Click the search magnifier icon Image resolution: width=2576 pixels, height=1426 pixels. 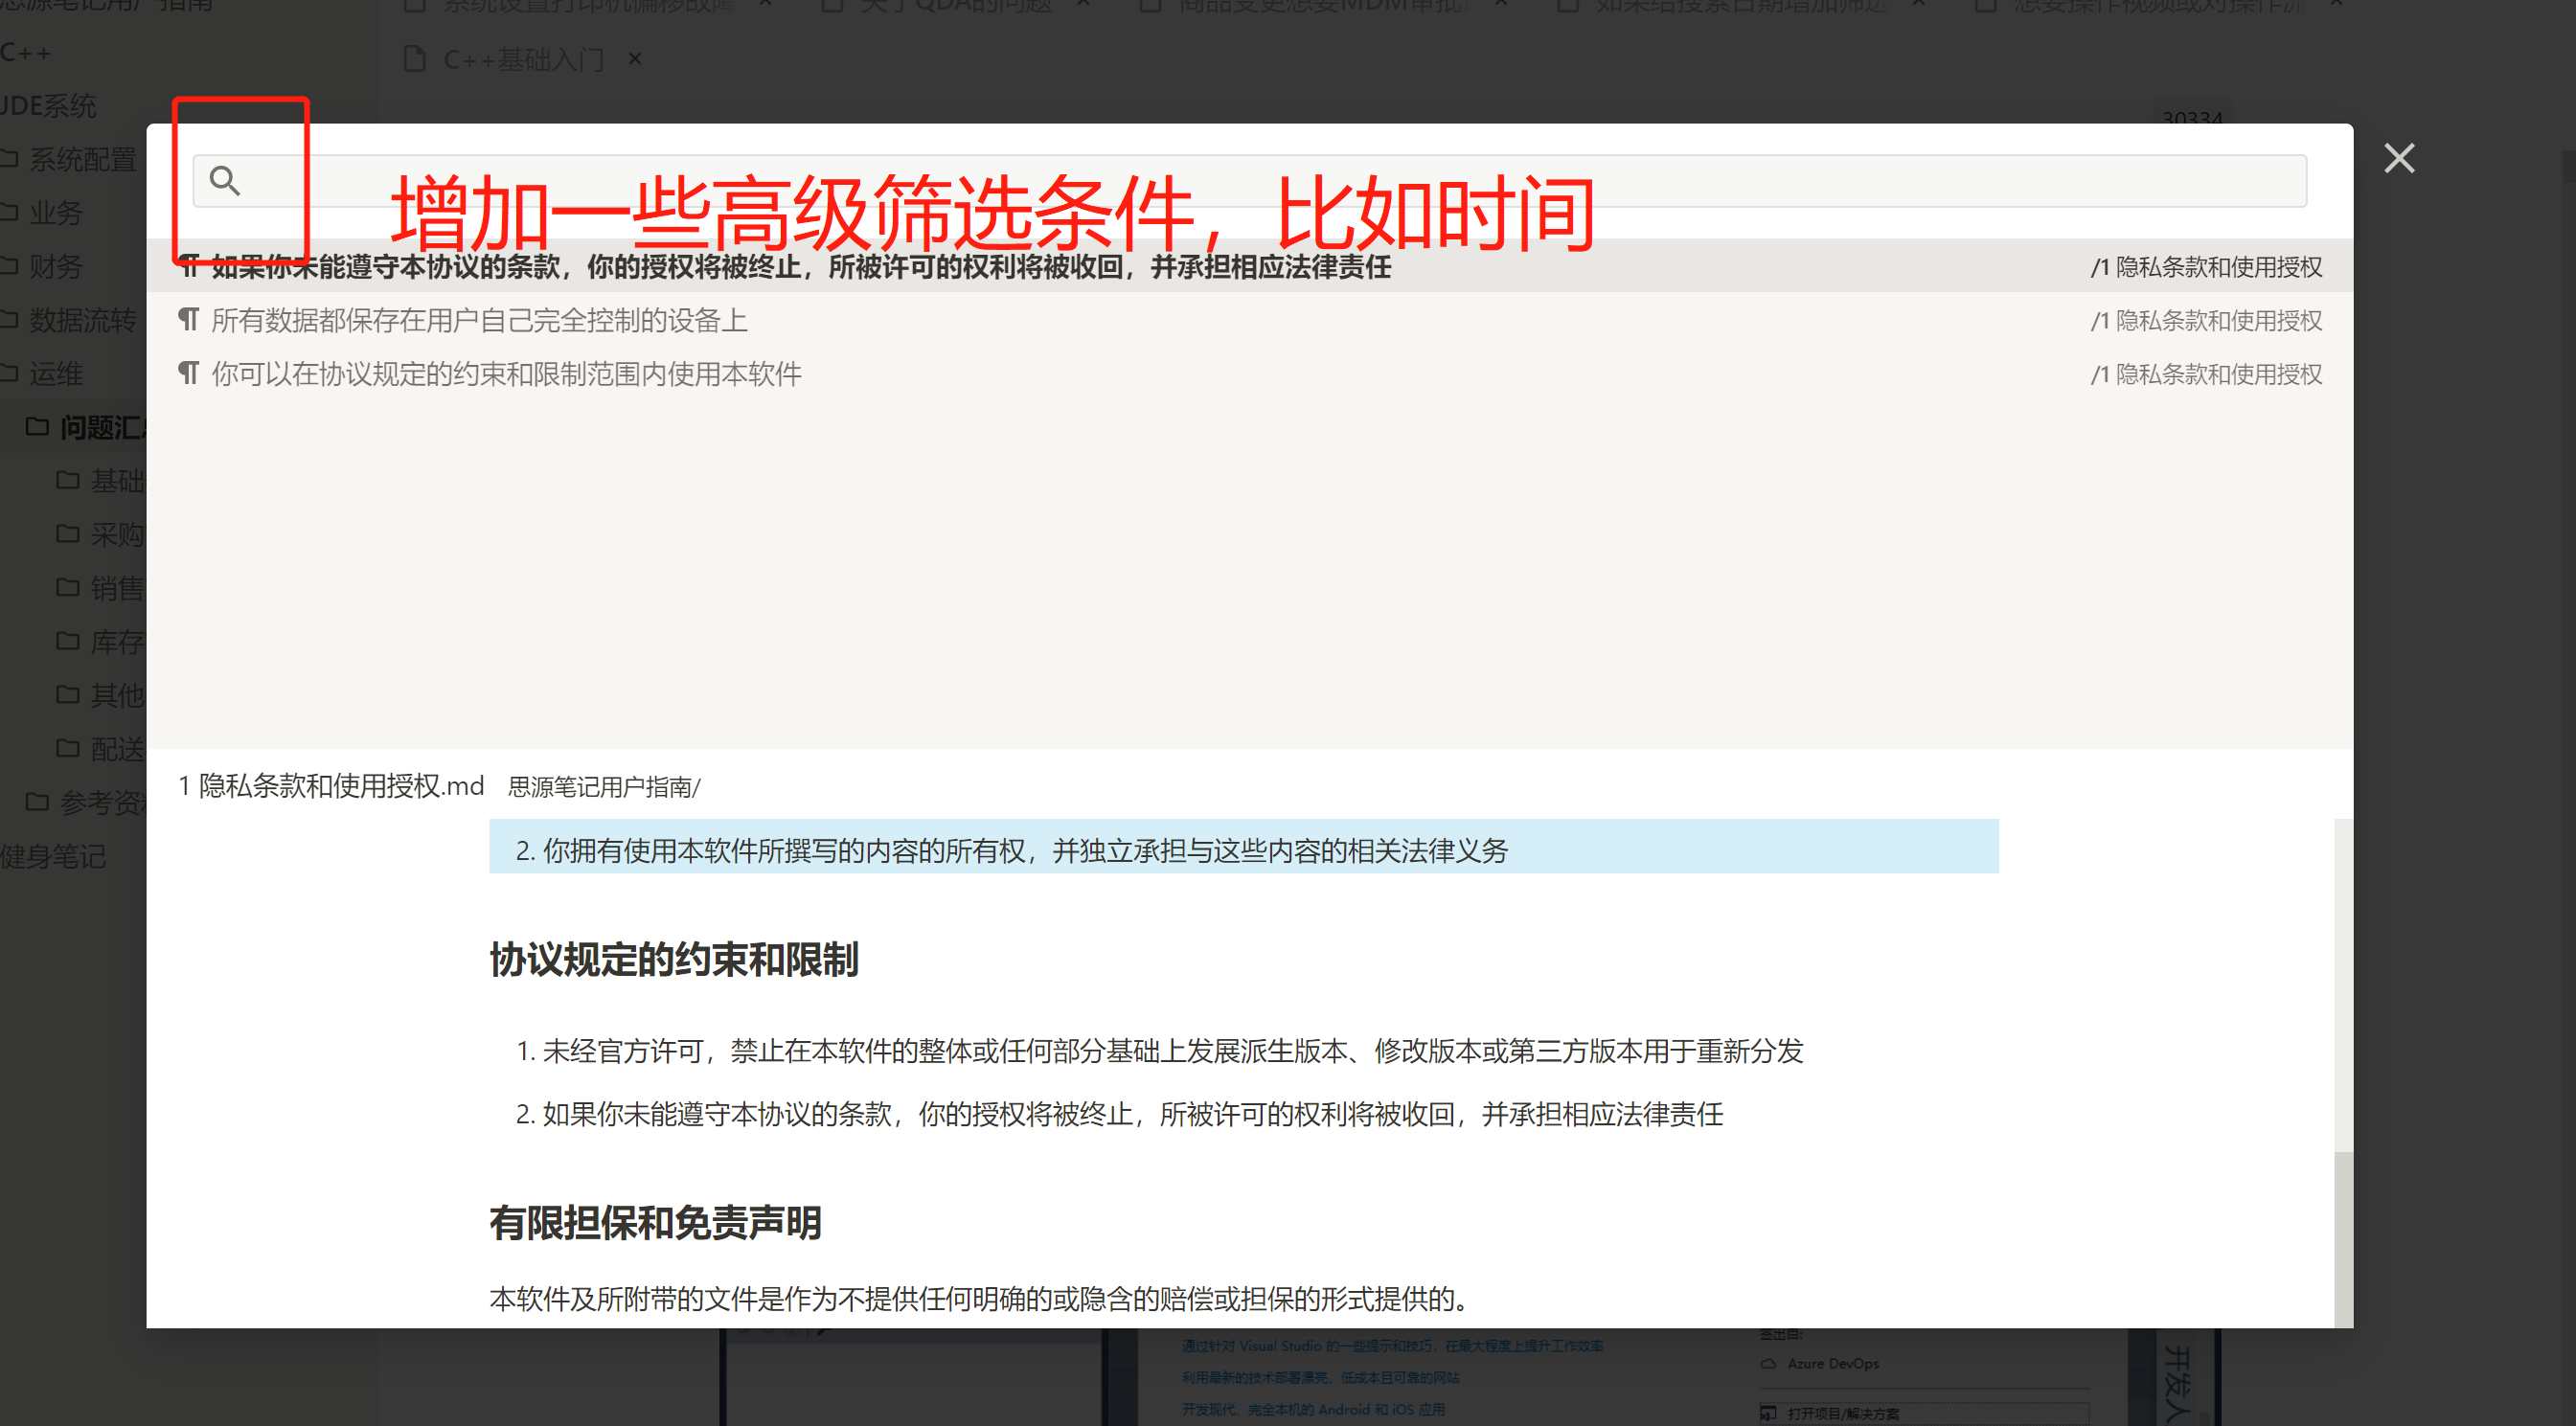225,181
